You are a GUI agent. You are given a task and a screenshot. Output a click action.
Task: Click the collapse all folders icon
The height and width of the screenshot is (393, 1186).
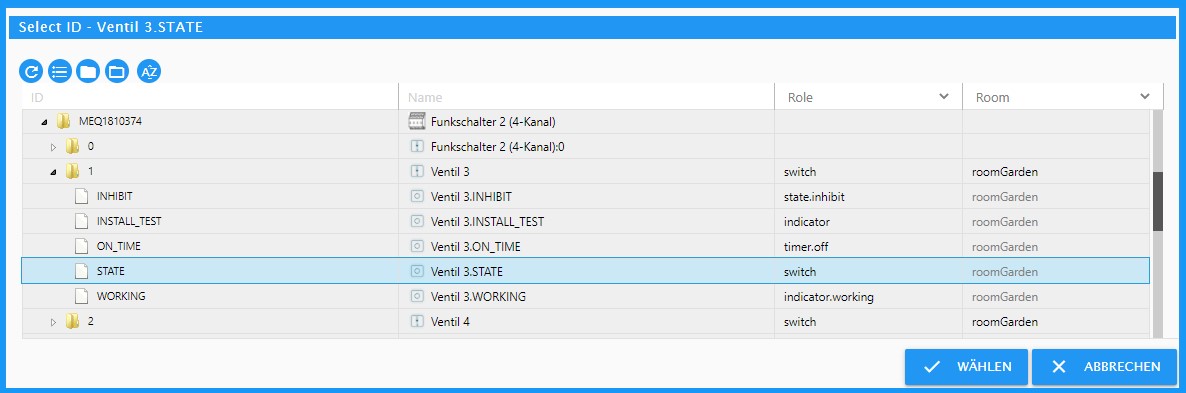point(88,71)
